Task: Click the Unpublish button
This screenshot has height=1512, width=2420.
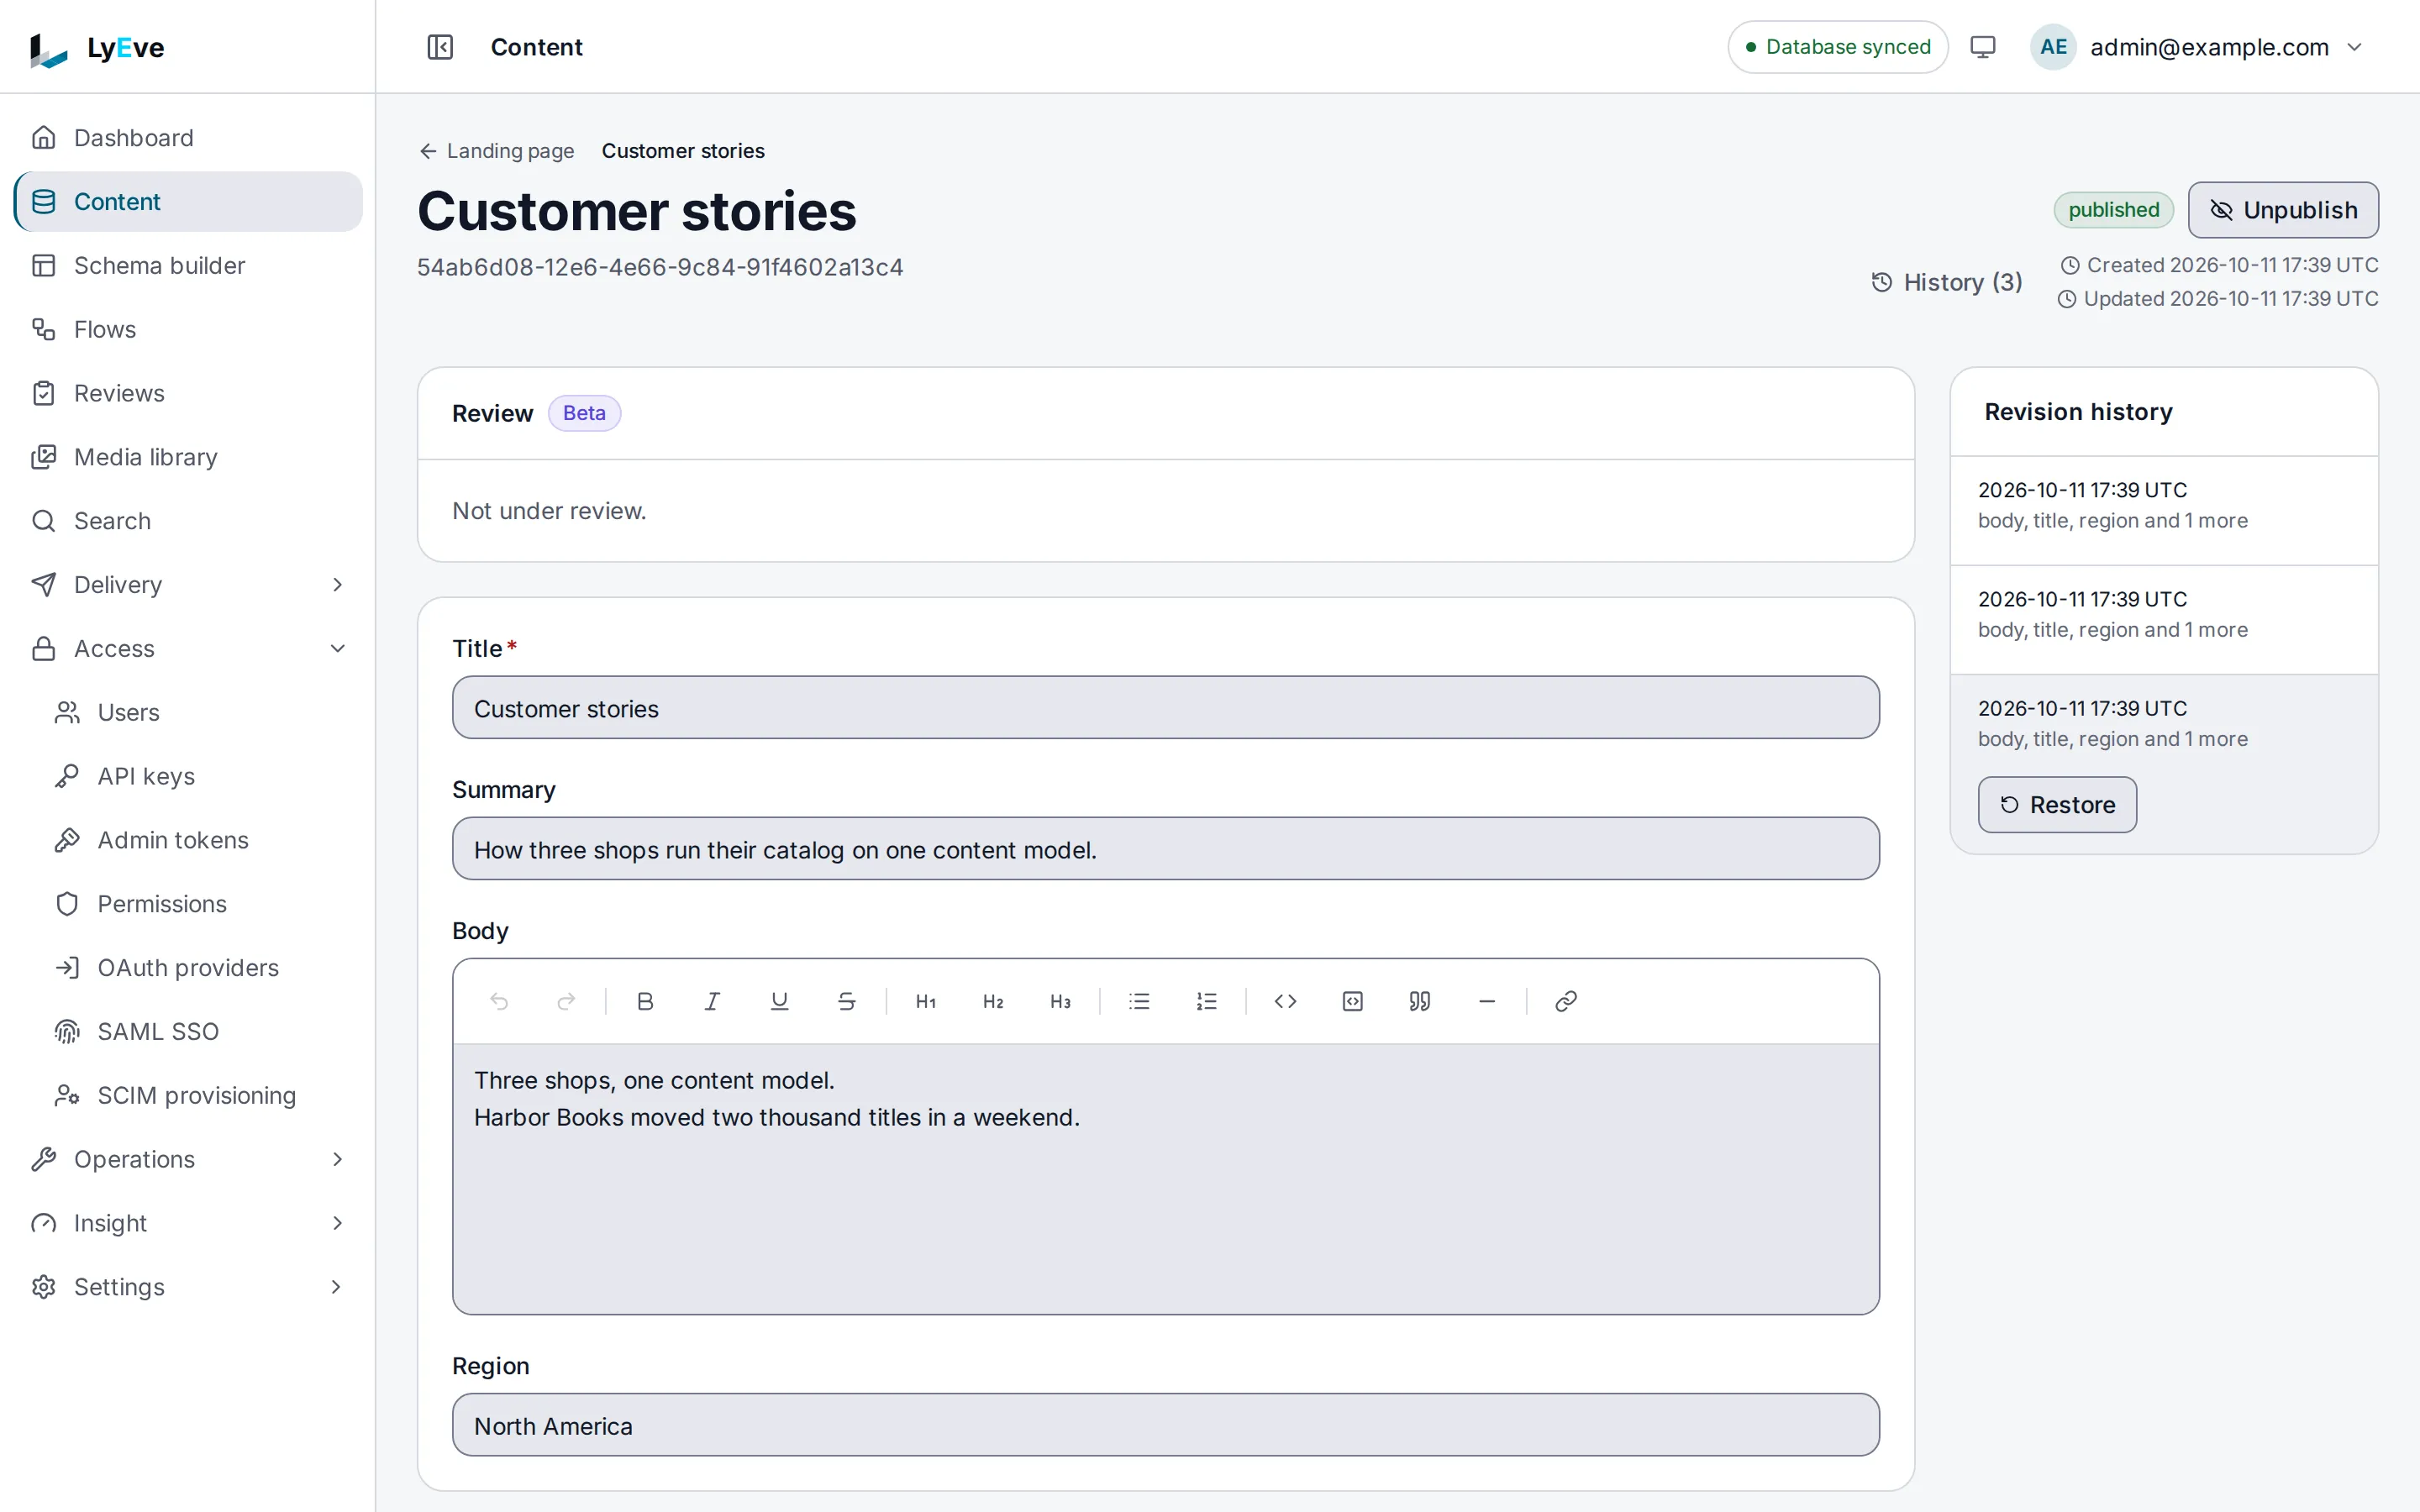Action: pyautogui.click(x=2283, y=210)
